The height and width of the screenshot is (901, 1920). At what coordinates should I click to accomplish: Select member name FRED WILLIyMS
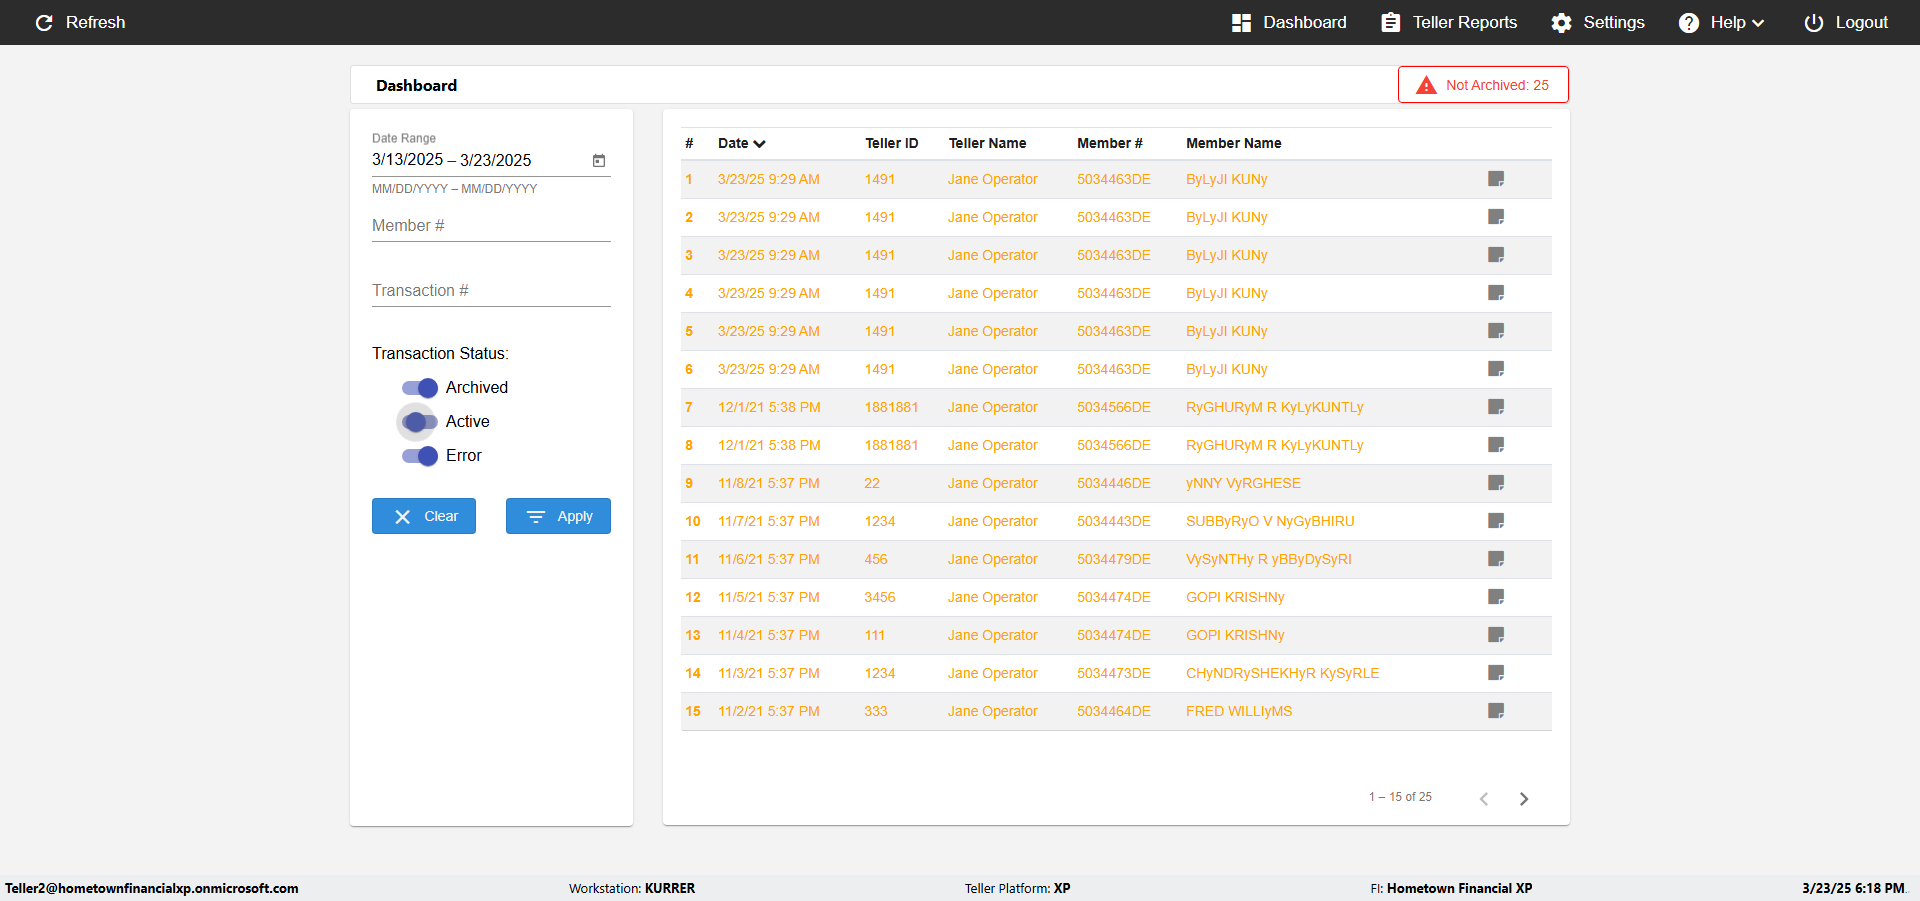[x=1239, y=711]
